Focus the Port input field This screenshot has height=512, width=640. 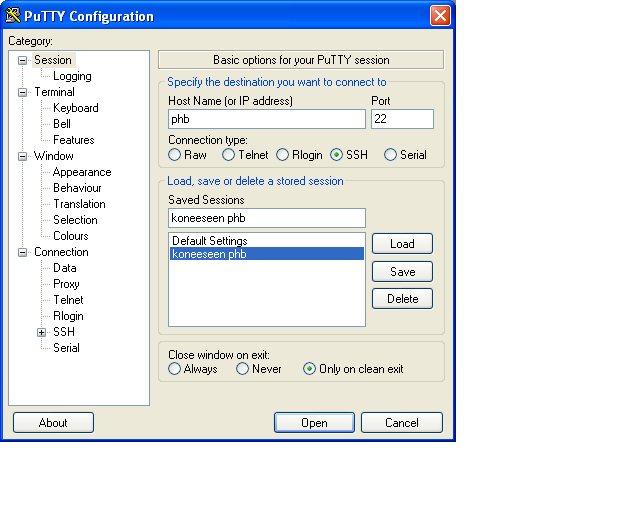(402, 119)
